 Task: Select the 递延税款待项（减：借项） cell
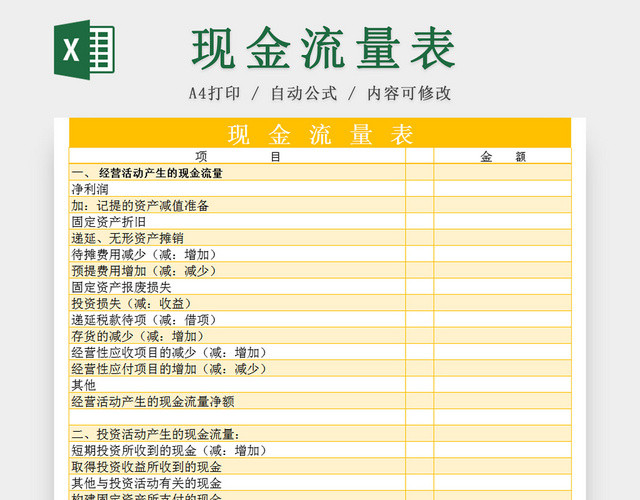[237, 319]
